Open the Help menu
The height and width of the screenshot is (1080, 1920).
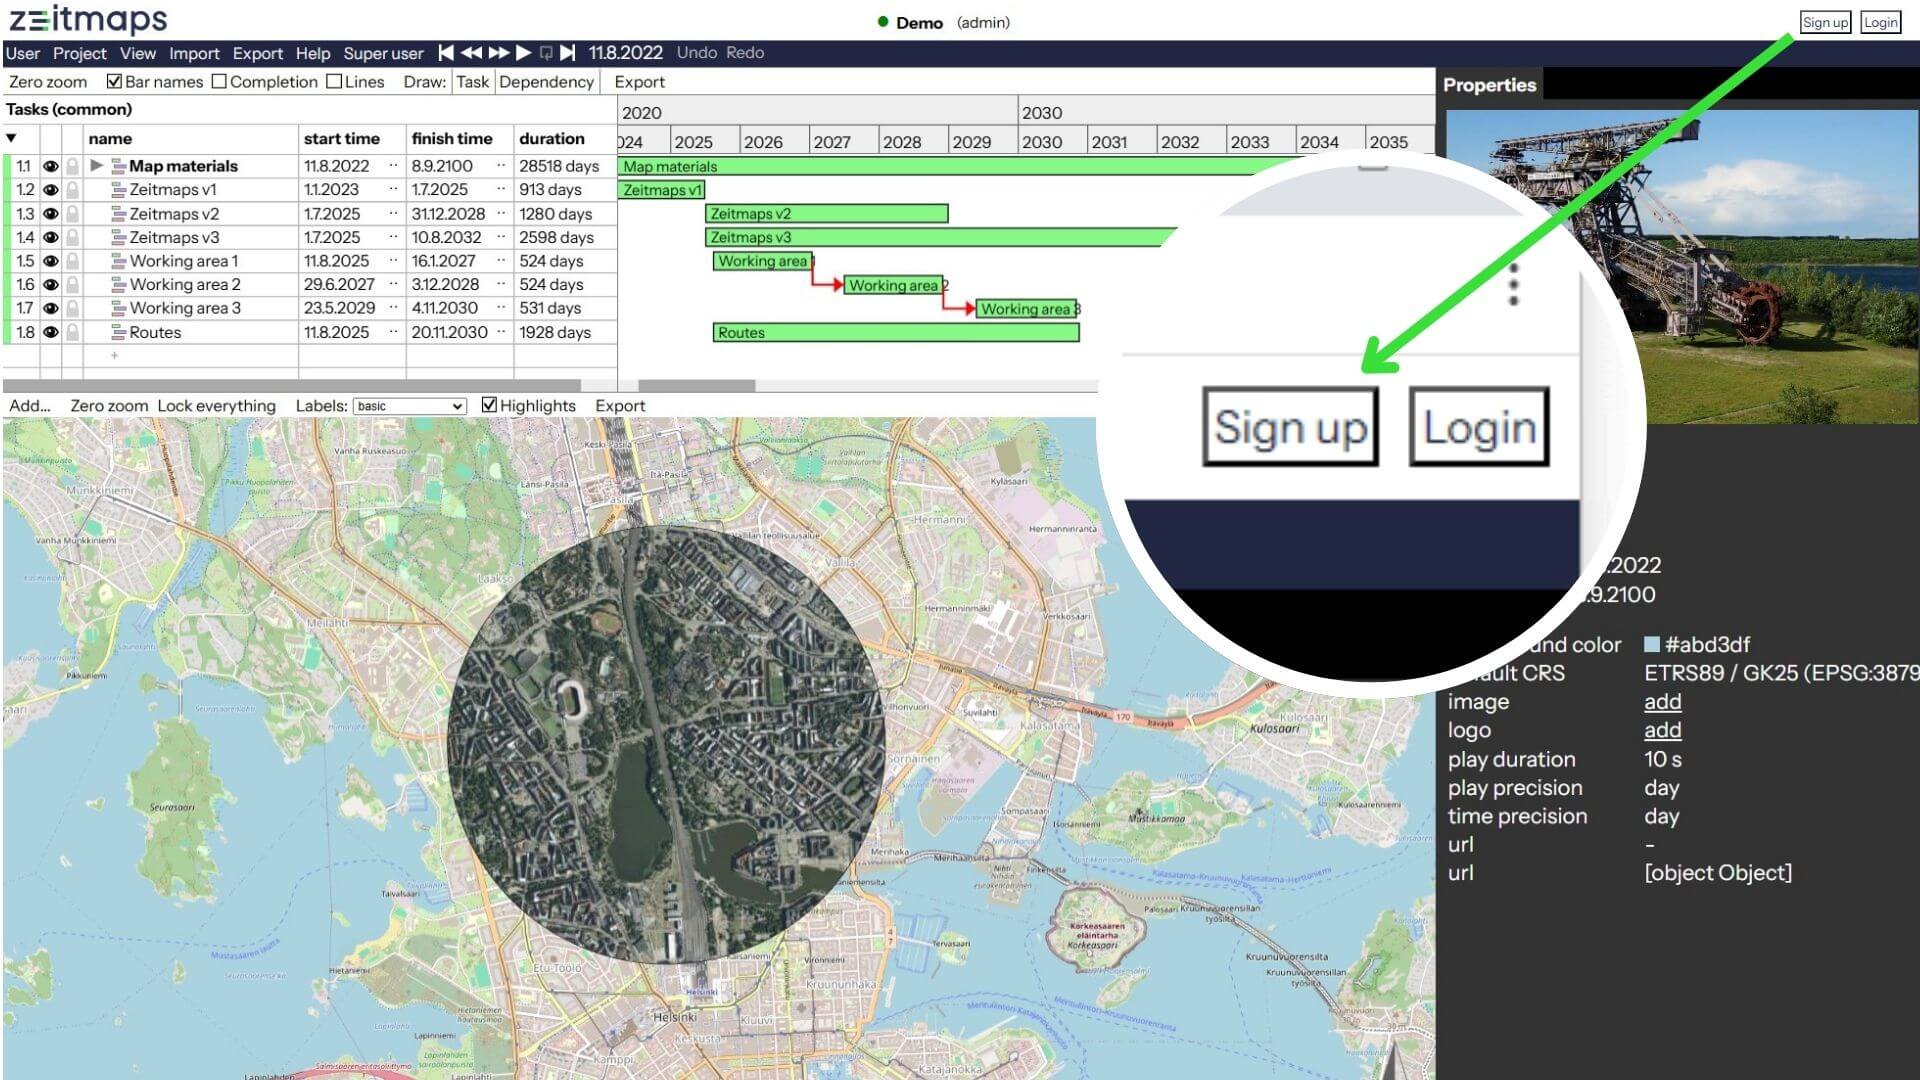click(x=313, y=53)
